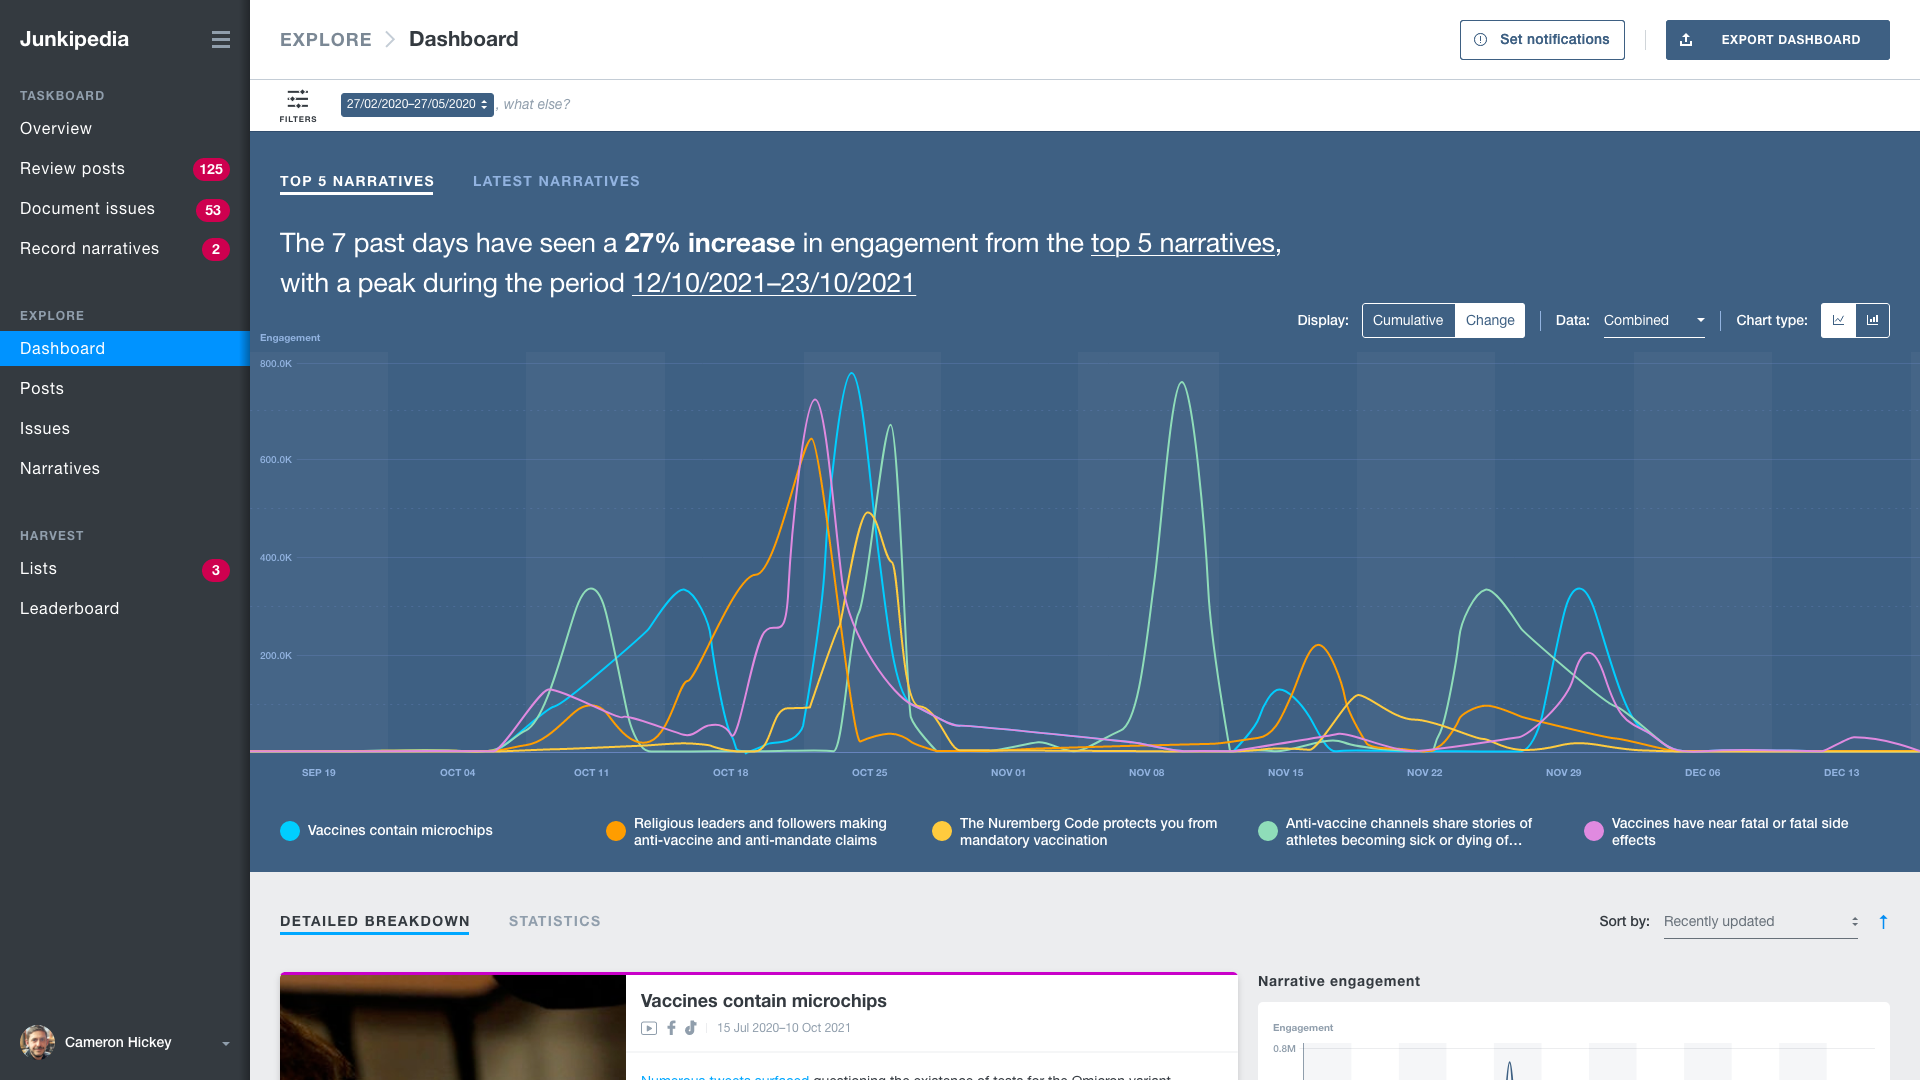Click the top 5 narratives link
The height and width of the screenshot is (1080, 1920).
point(1183,243)
